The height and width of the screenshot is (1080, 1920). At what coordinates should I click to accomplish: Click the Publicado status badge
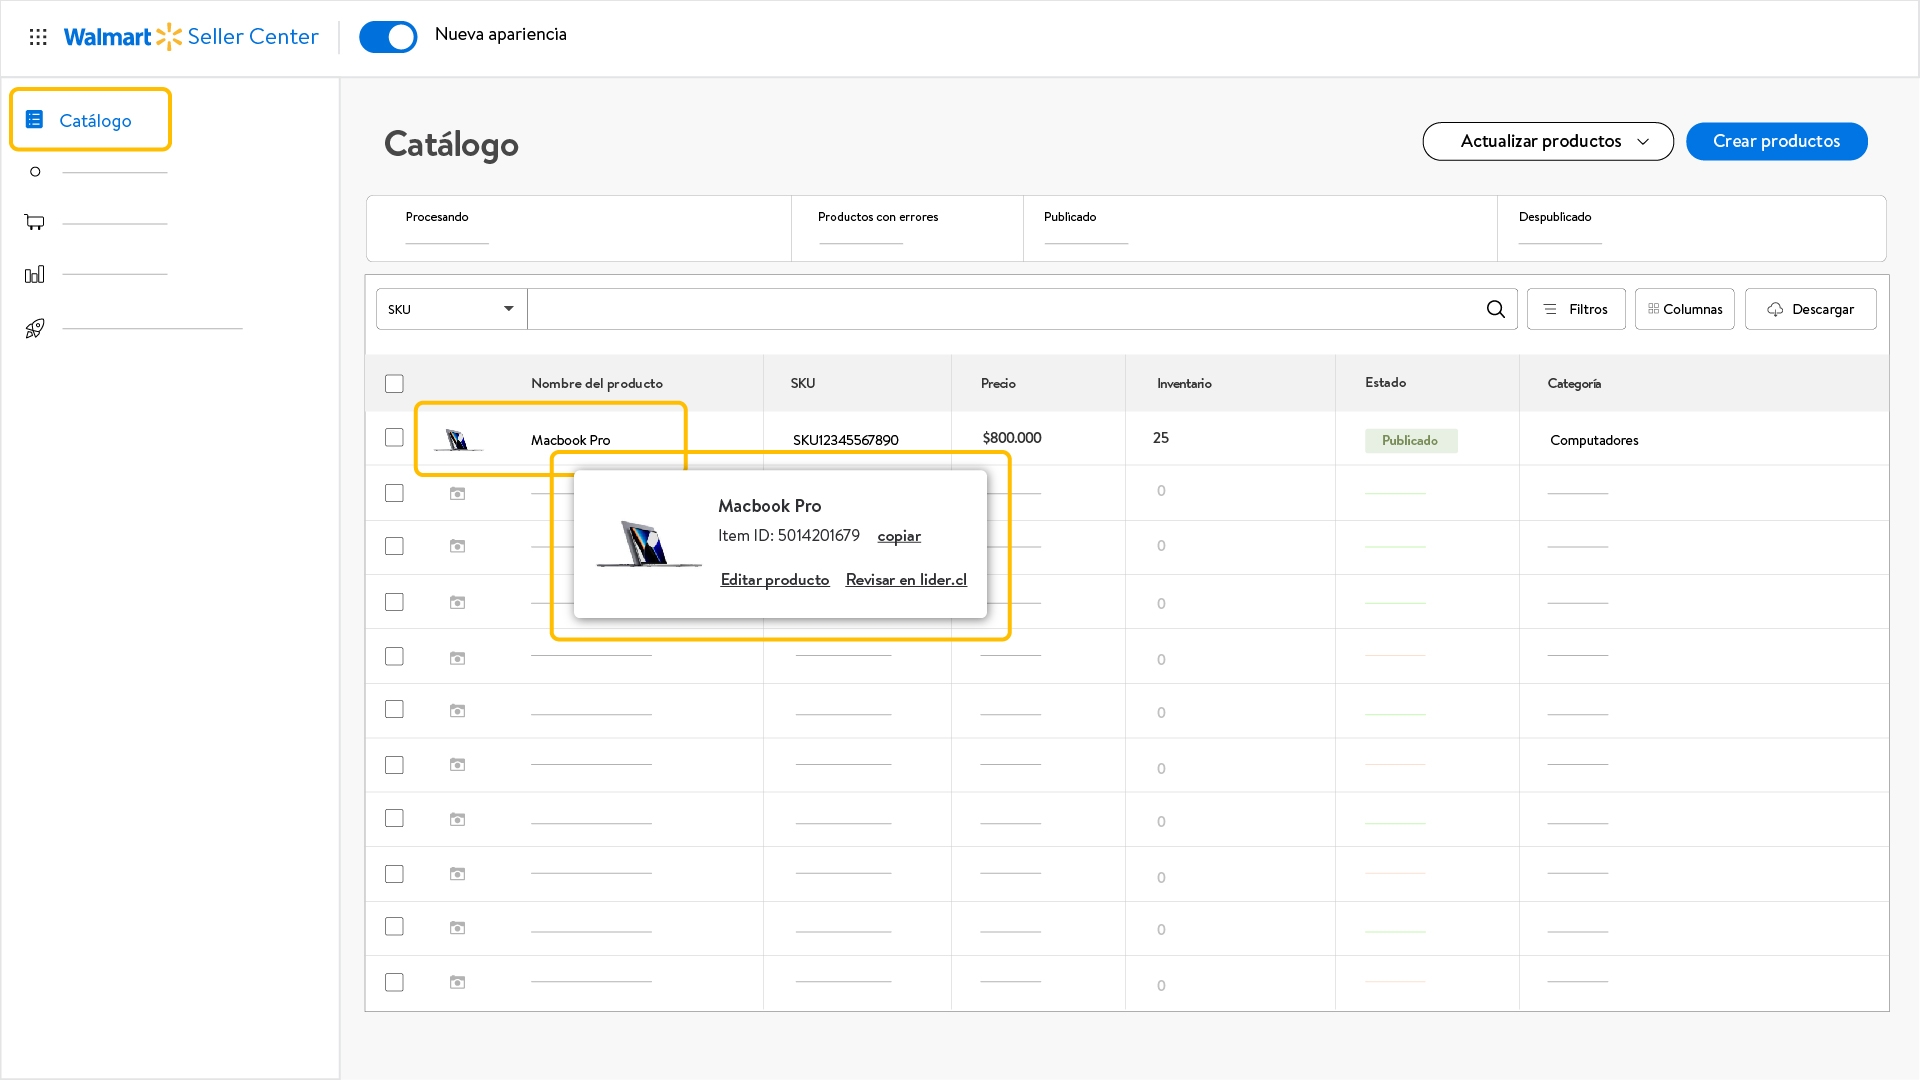1411,441
